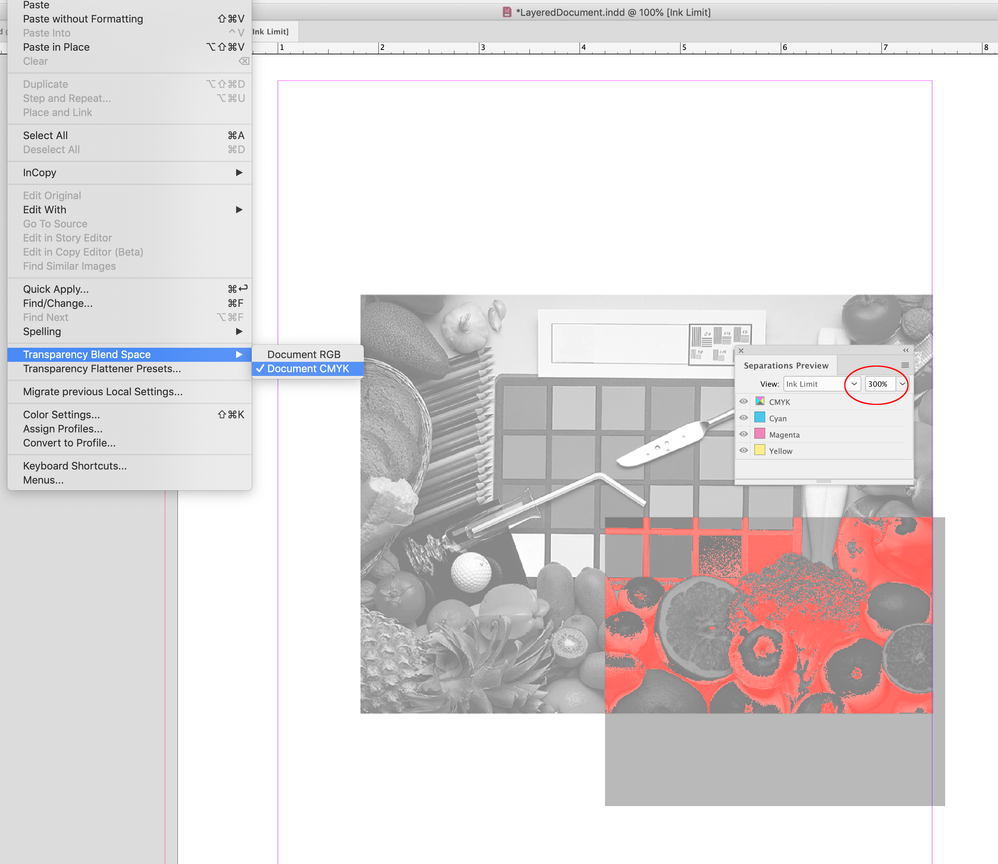Image resolution: width=998 pixels, height=864 pixels.
Task: Collapse the Separations Preview panel with double arrows
Action: click(906, 351)
